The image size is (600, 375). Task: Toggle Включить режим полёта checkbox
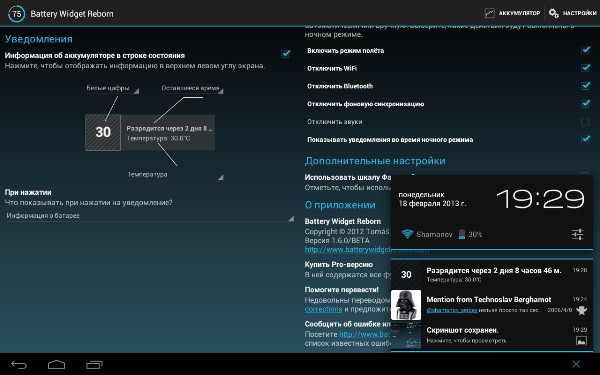[x=585, y=50]
